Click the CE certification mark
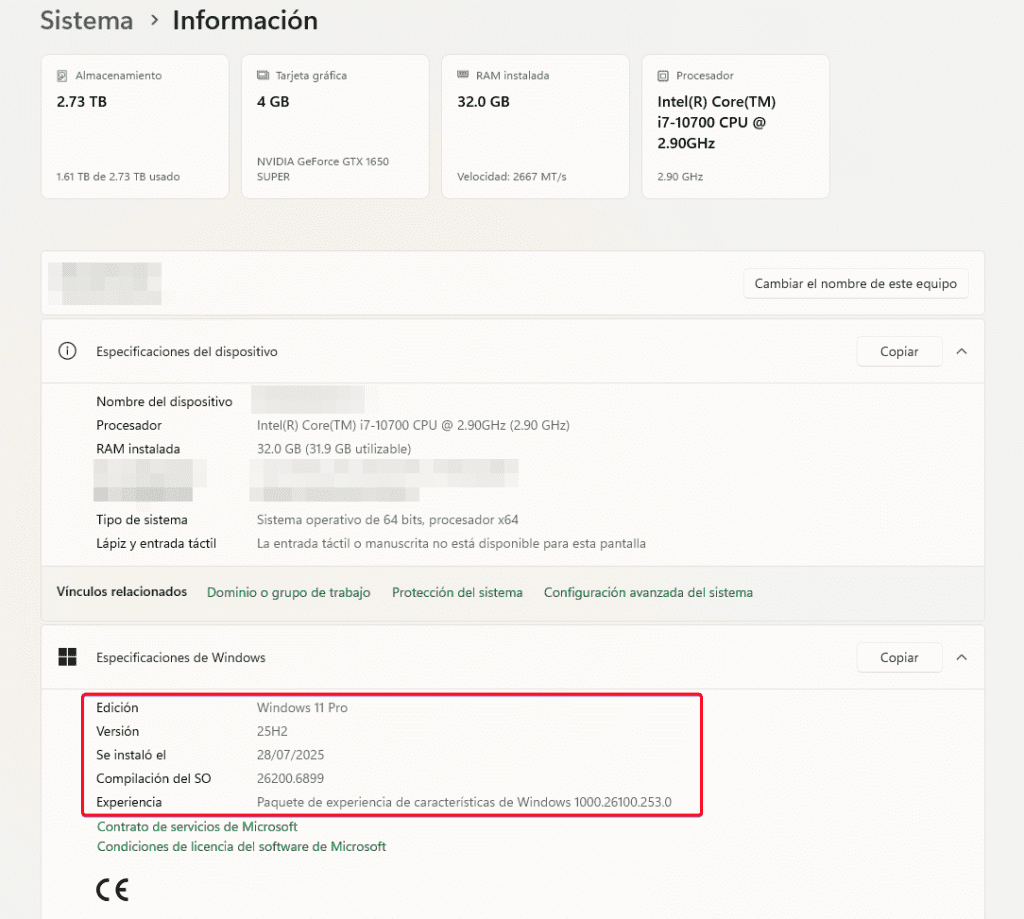 pos(112,888)
